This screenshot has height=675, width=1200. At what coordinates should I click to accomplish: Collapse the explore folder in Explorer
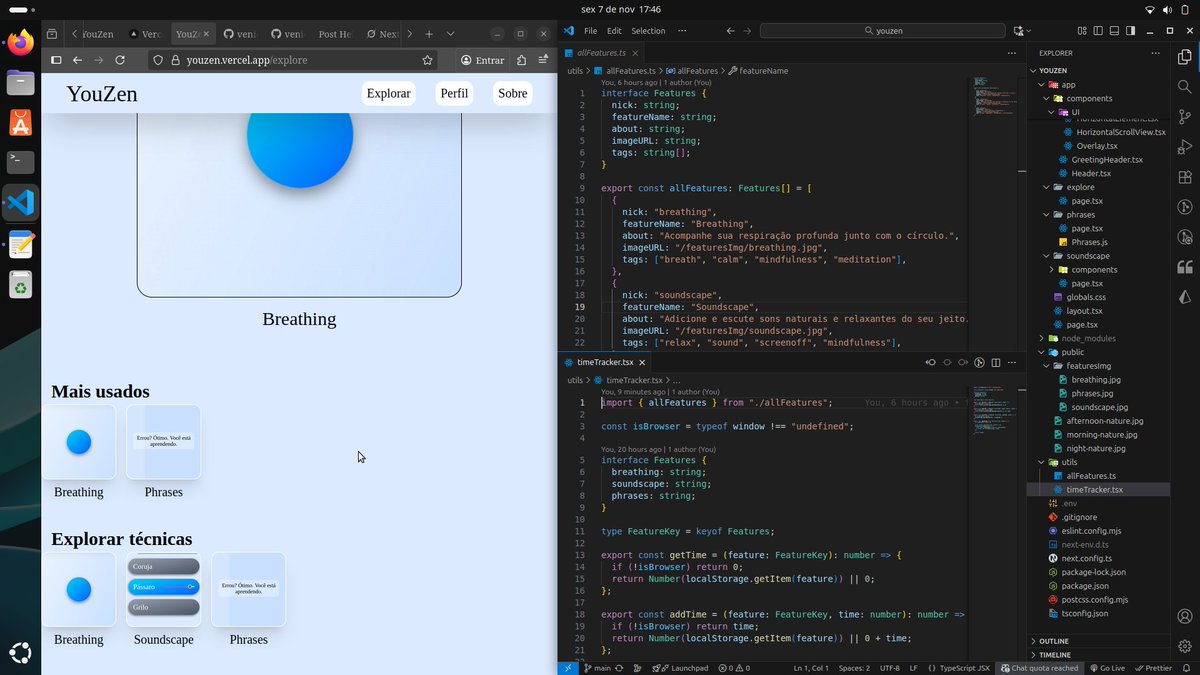point(1099,187)
